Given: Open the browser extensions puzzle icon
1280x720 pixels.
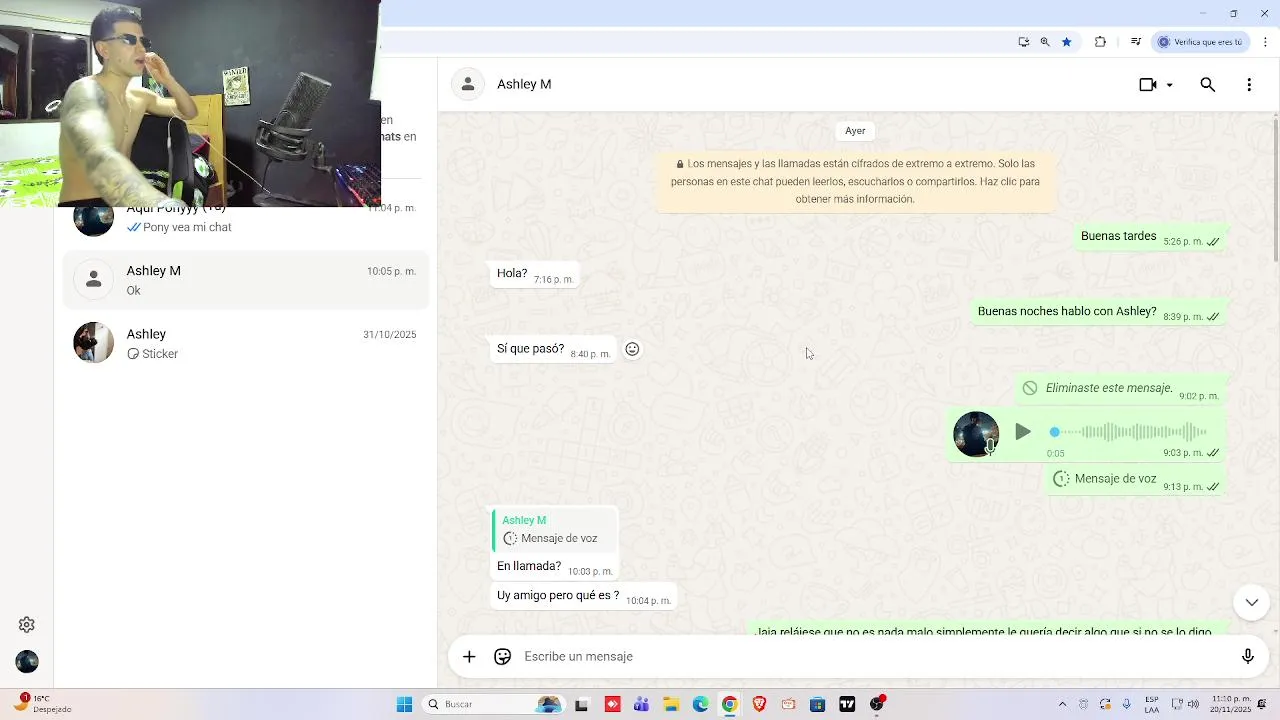Looking at the screenshot, I should click(x=1100, y=42).
